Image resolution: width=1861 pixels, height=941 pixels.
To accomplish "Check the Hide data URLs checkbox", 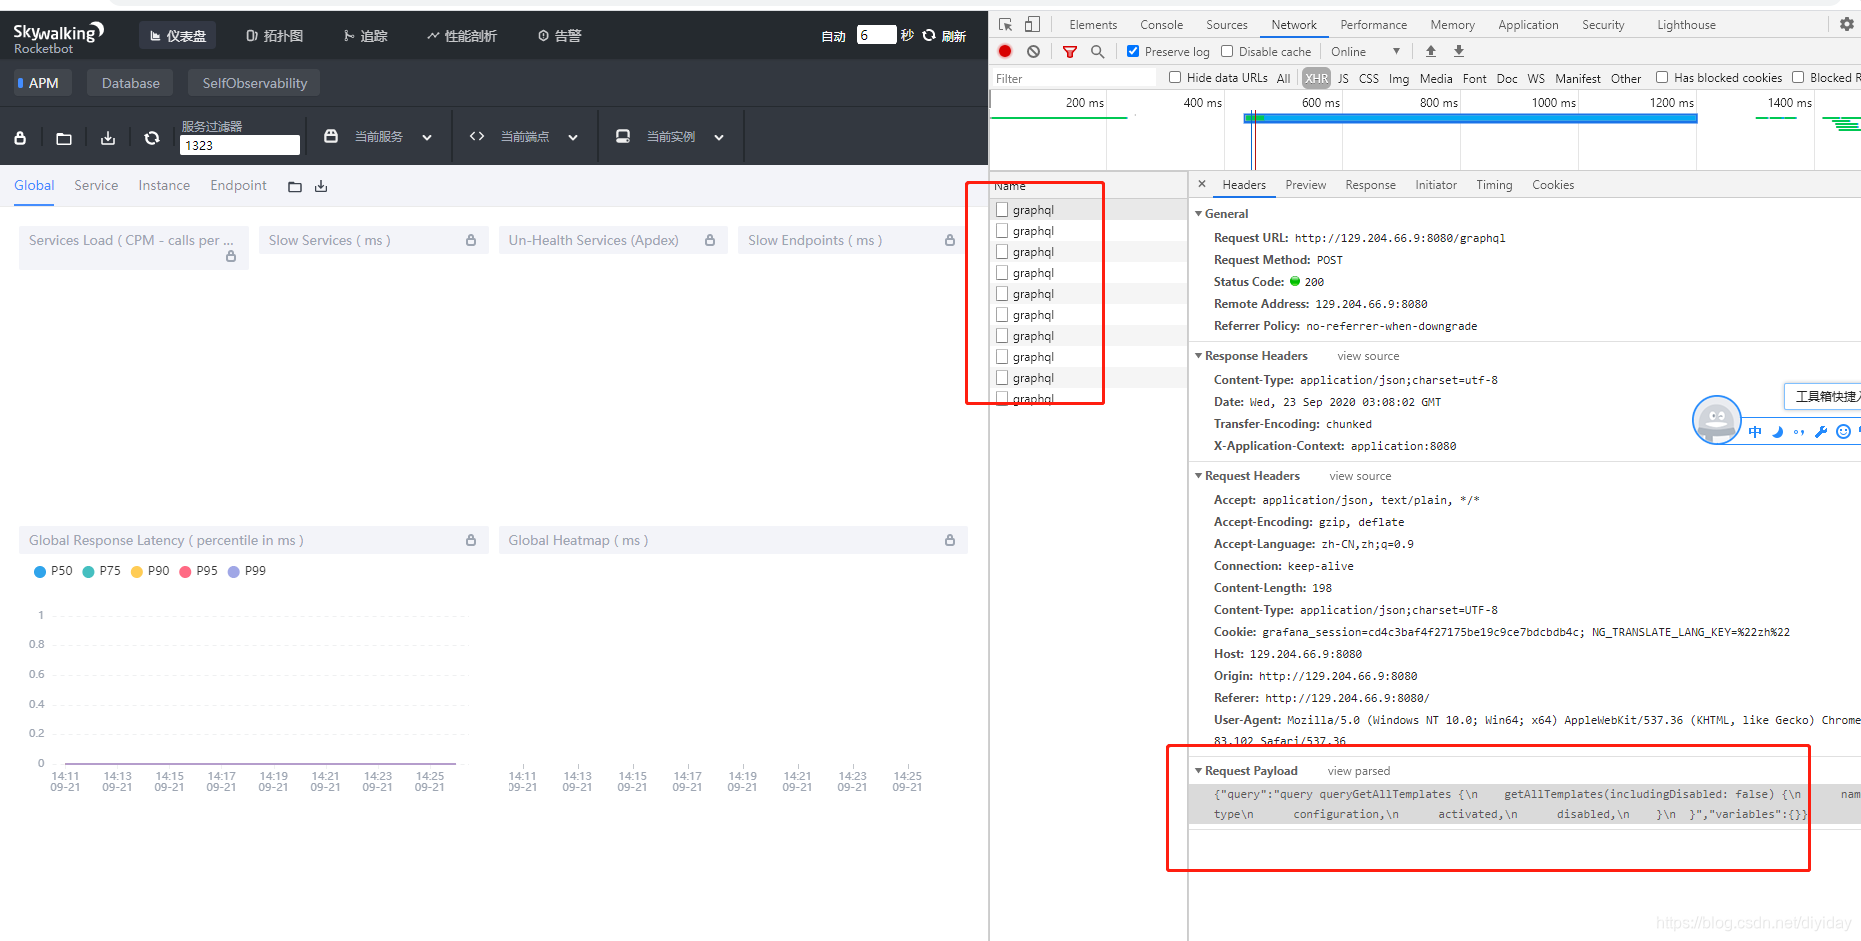I will click(x=1175, y=77).
